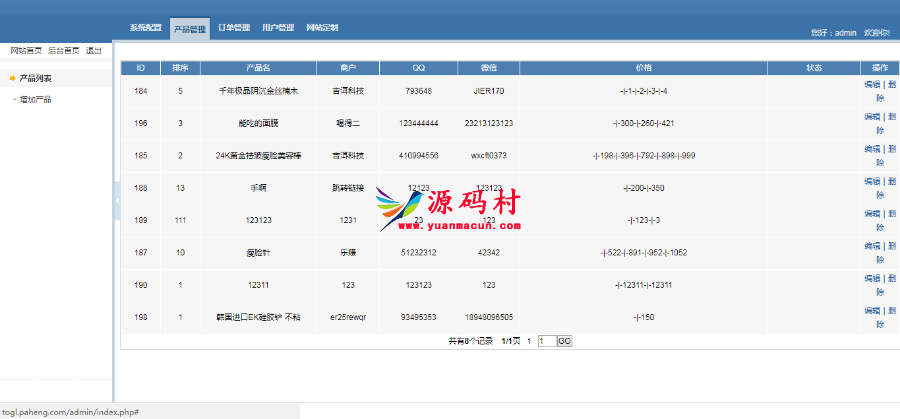Click the small arrow icon beside 增加产品
Viewport: 900px width, 419px height.
pos(13,99)
